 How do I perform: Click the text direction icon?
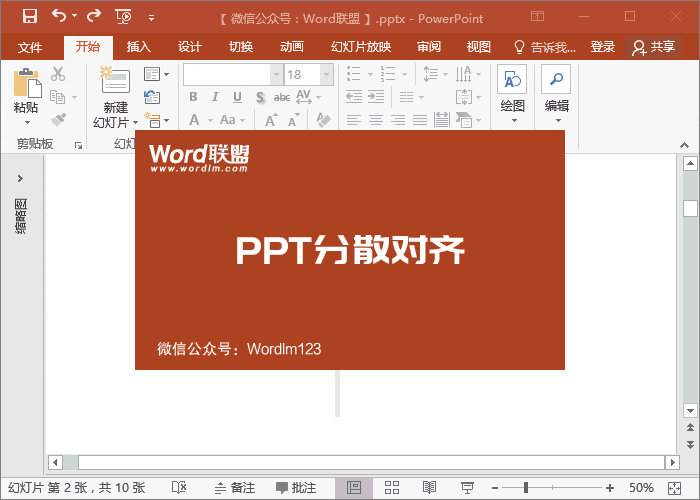click(463, 74)
